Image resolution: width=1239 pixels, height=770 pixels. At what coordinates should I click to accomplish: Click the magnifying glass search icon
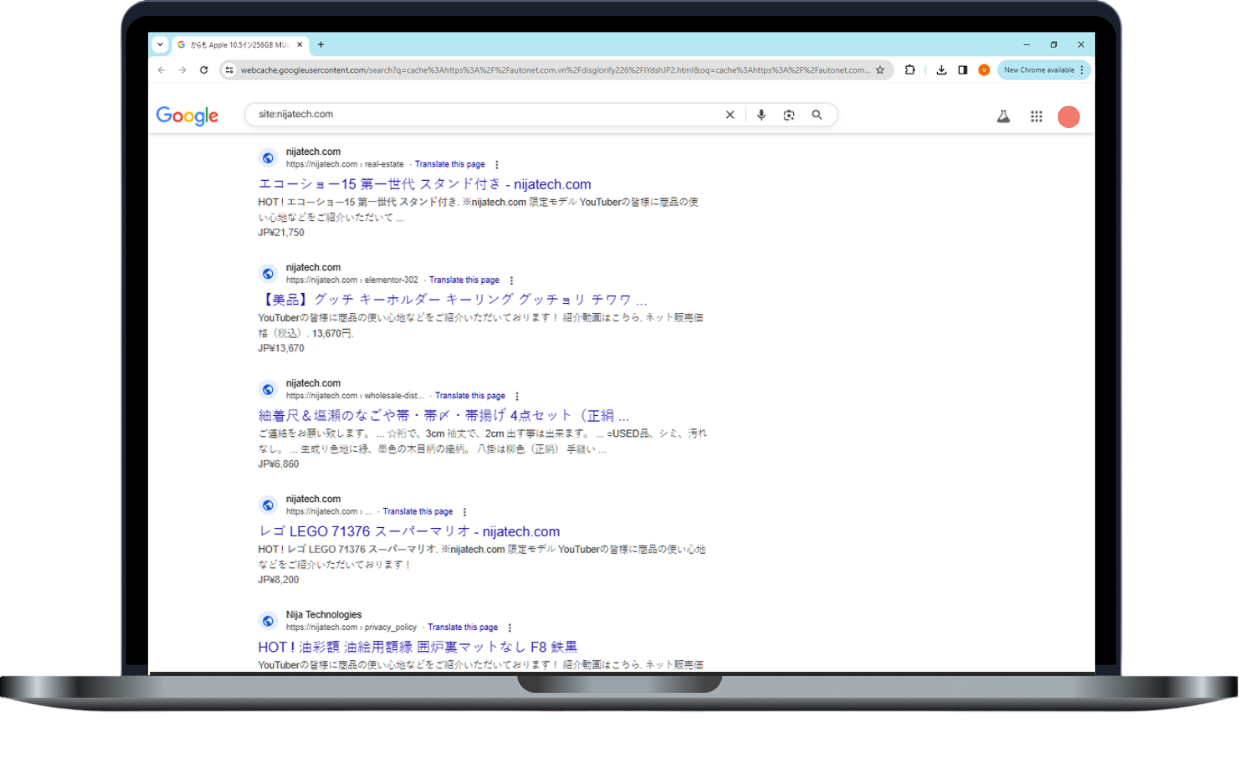pyautogui.click(x=817, y=115)
